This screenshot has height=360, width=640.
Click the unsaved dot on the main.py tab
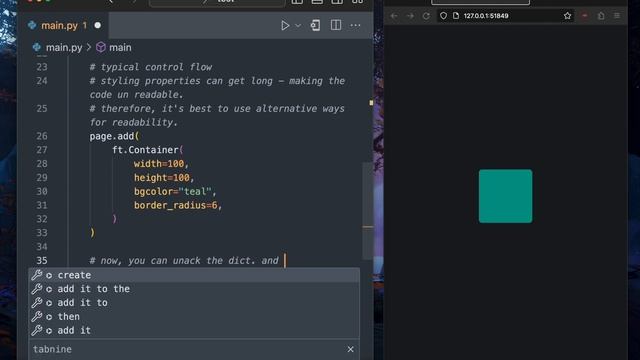(98, 25)
